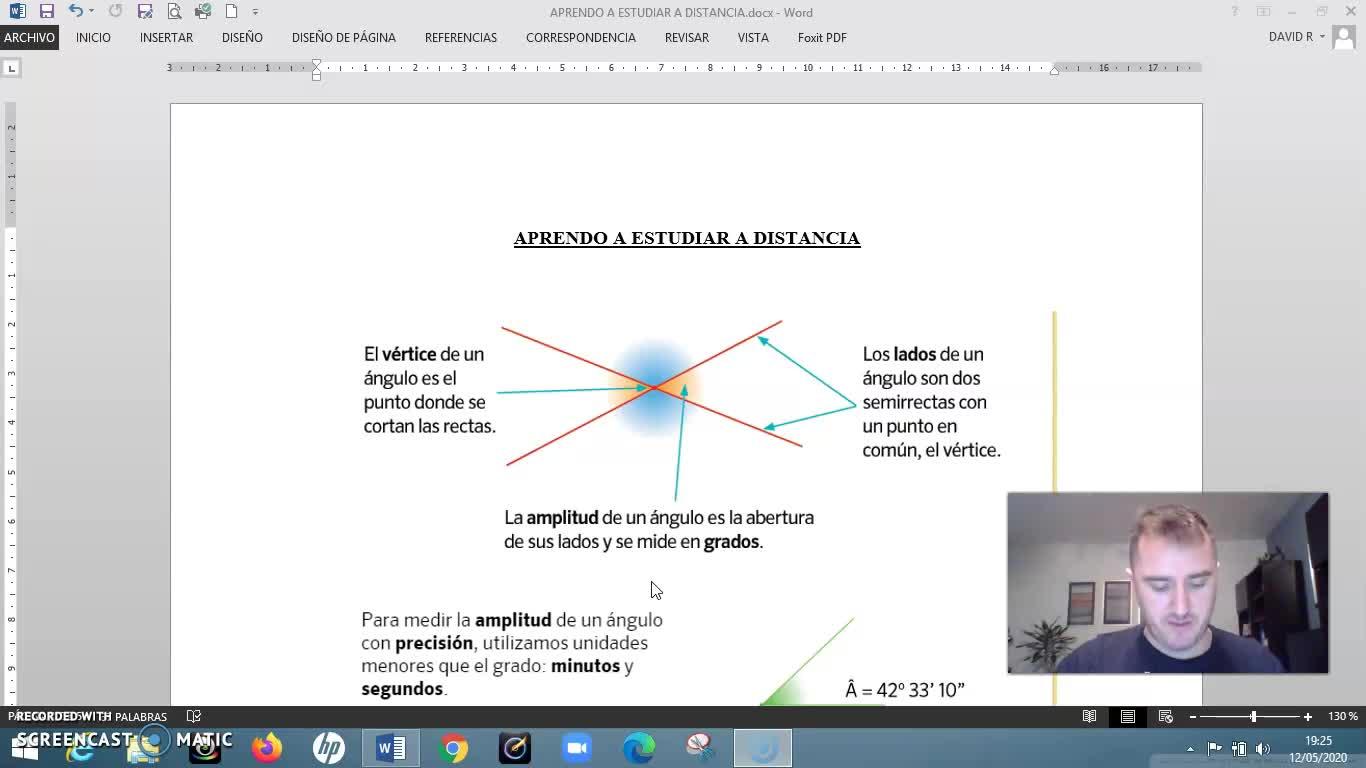
Task: Click the Save As icon with pencil
Action: (x=145, y=12)
